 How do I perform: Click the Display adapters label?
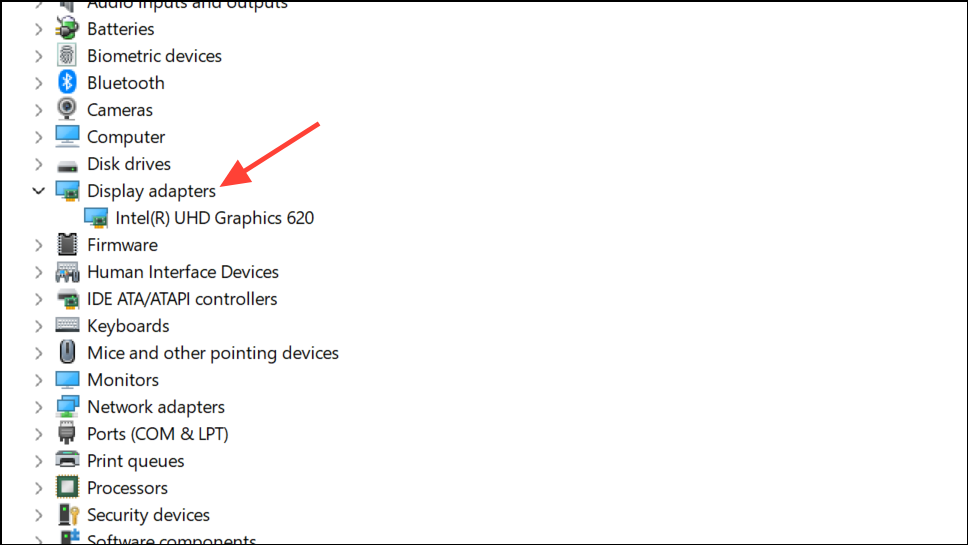tap(151, 191)
